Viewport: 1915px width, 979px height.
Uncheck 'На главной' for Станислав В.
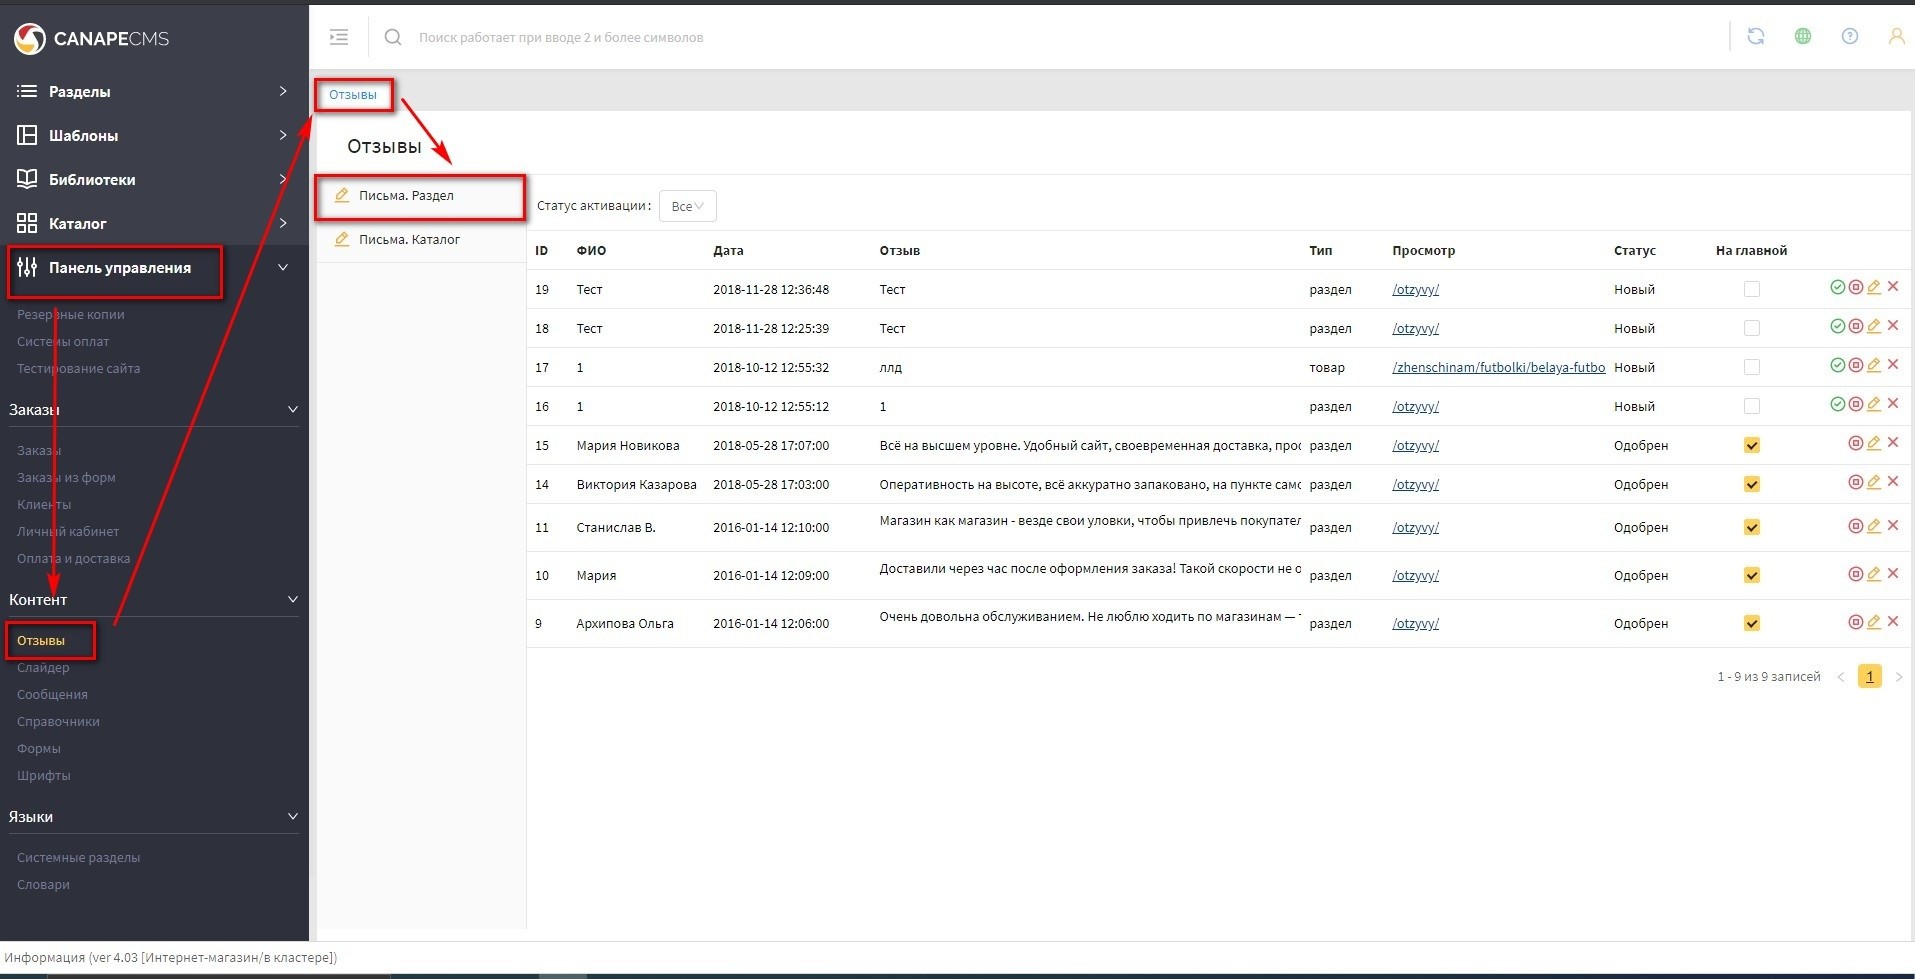[1751, 527]
